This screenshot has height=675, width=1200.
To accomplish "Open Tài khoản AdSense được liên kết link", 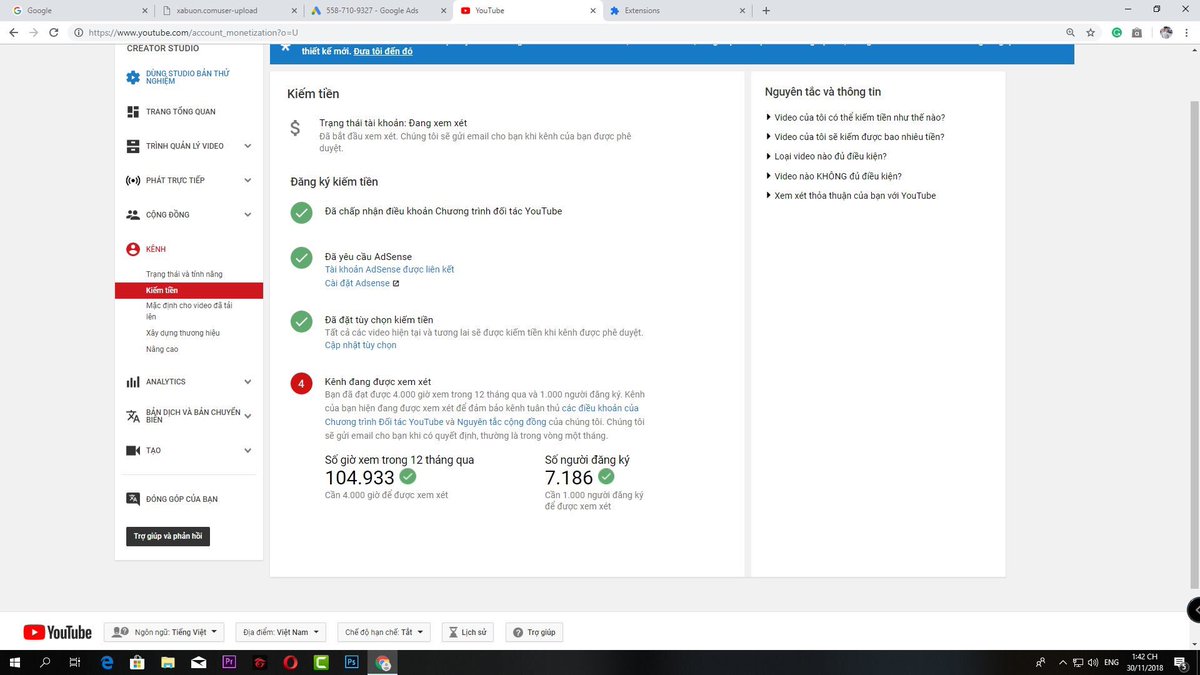I will [x=389, y=270].
